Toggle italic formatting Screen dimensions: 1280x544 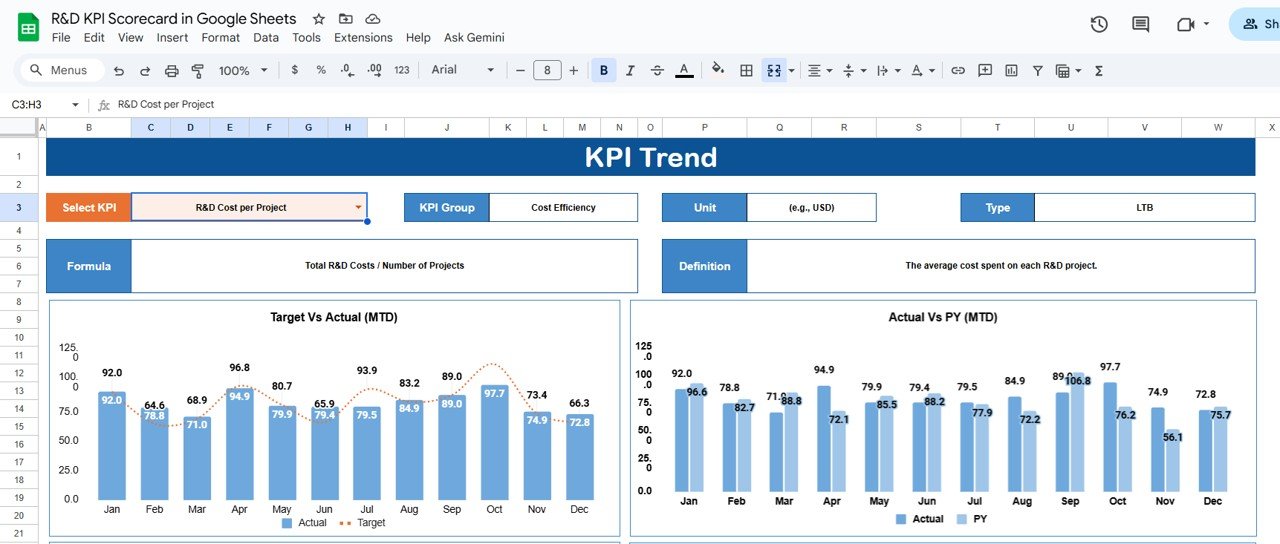coord(630,71)
